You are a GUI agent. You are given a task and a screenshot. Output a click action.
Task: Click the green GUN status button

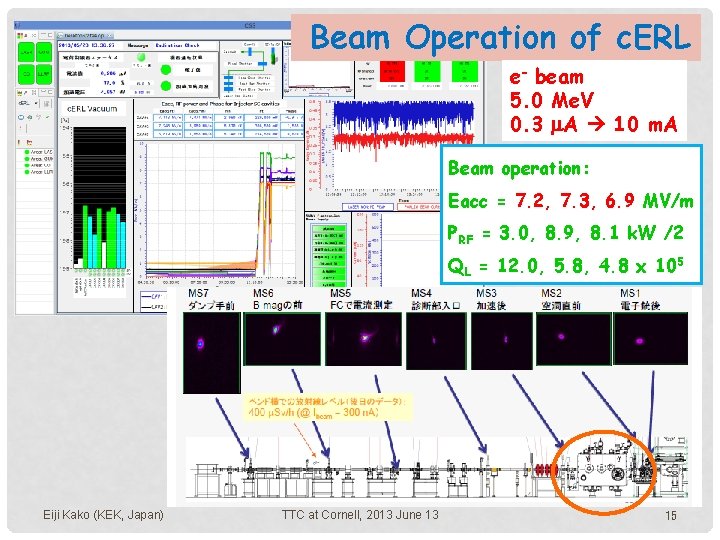(43, 52)
